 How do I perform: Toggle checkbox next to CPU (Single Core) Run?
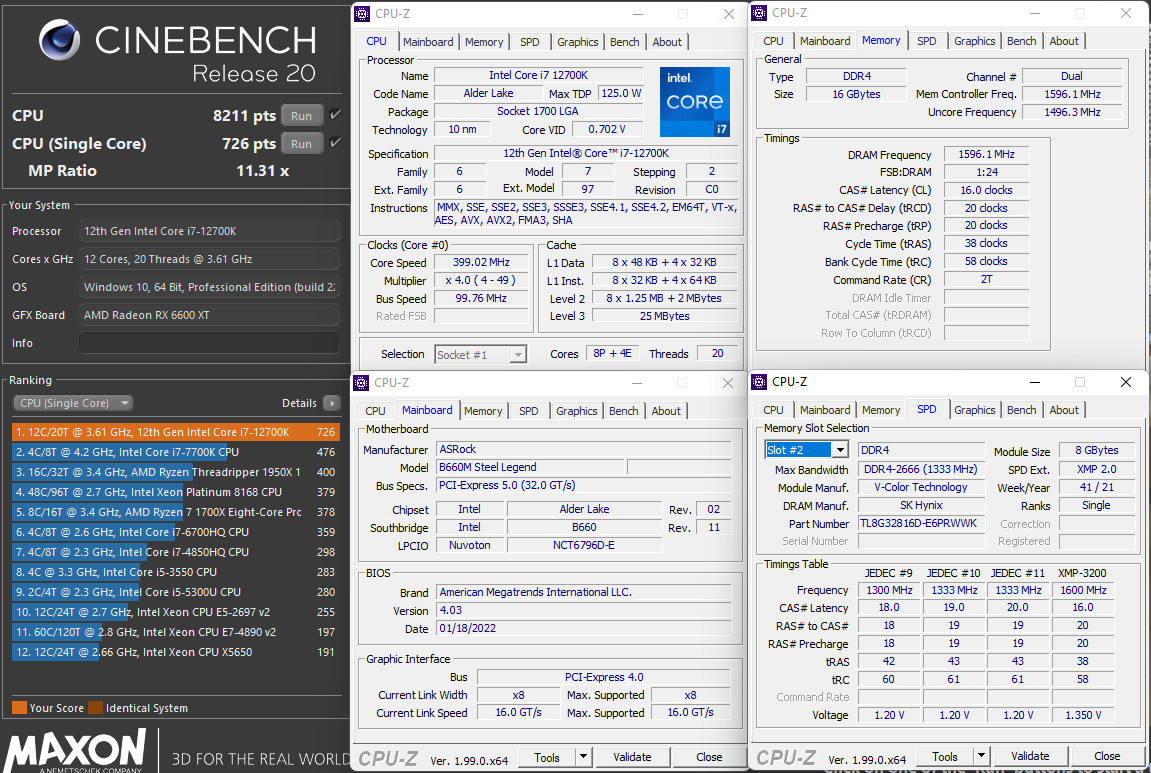(335, 142)
